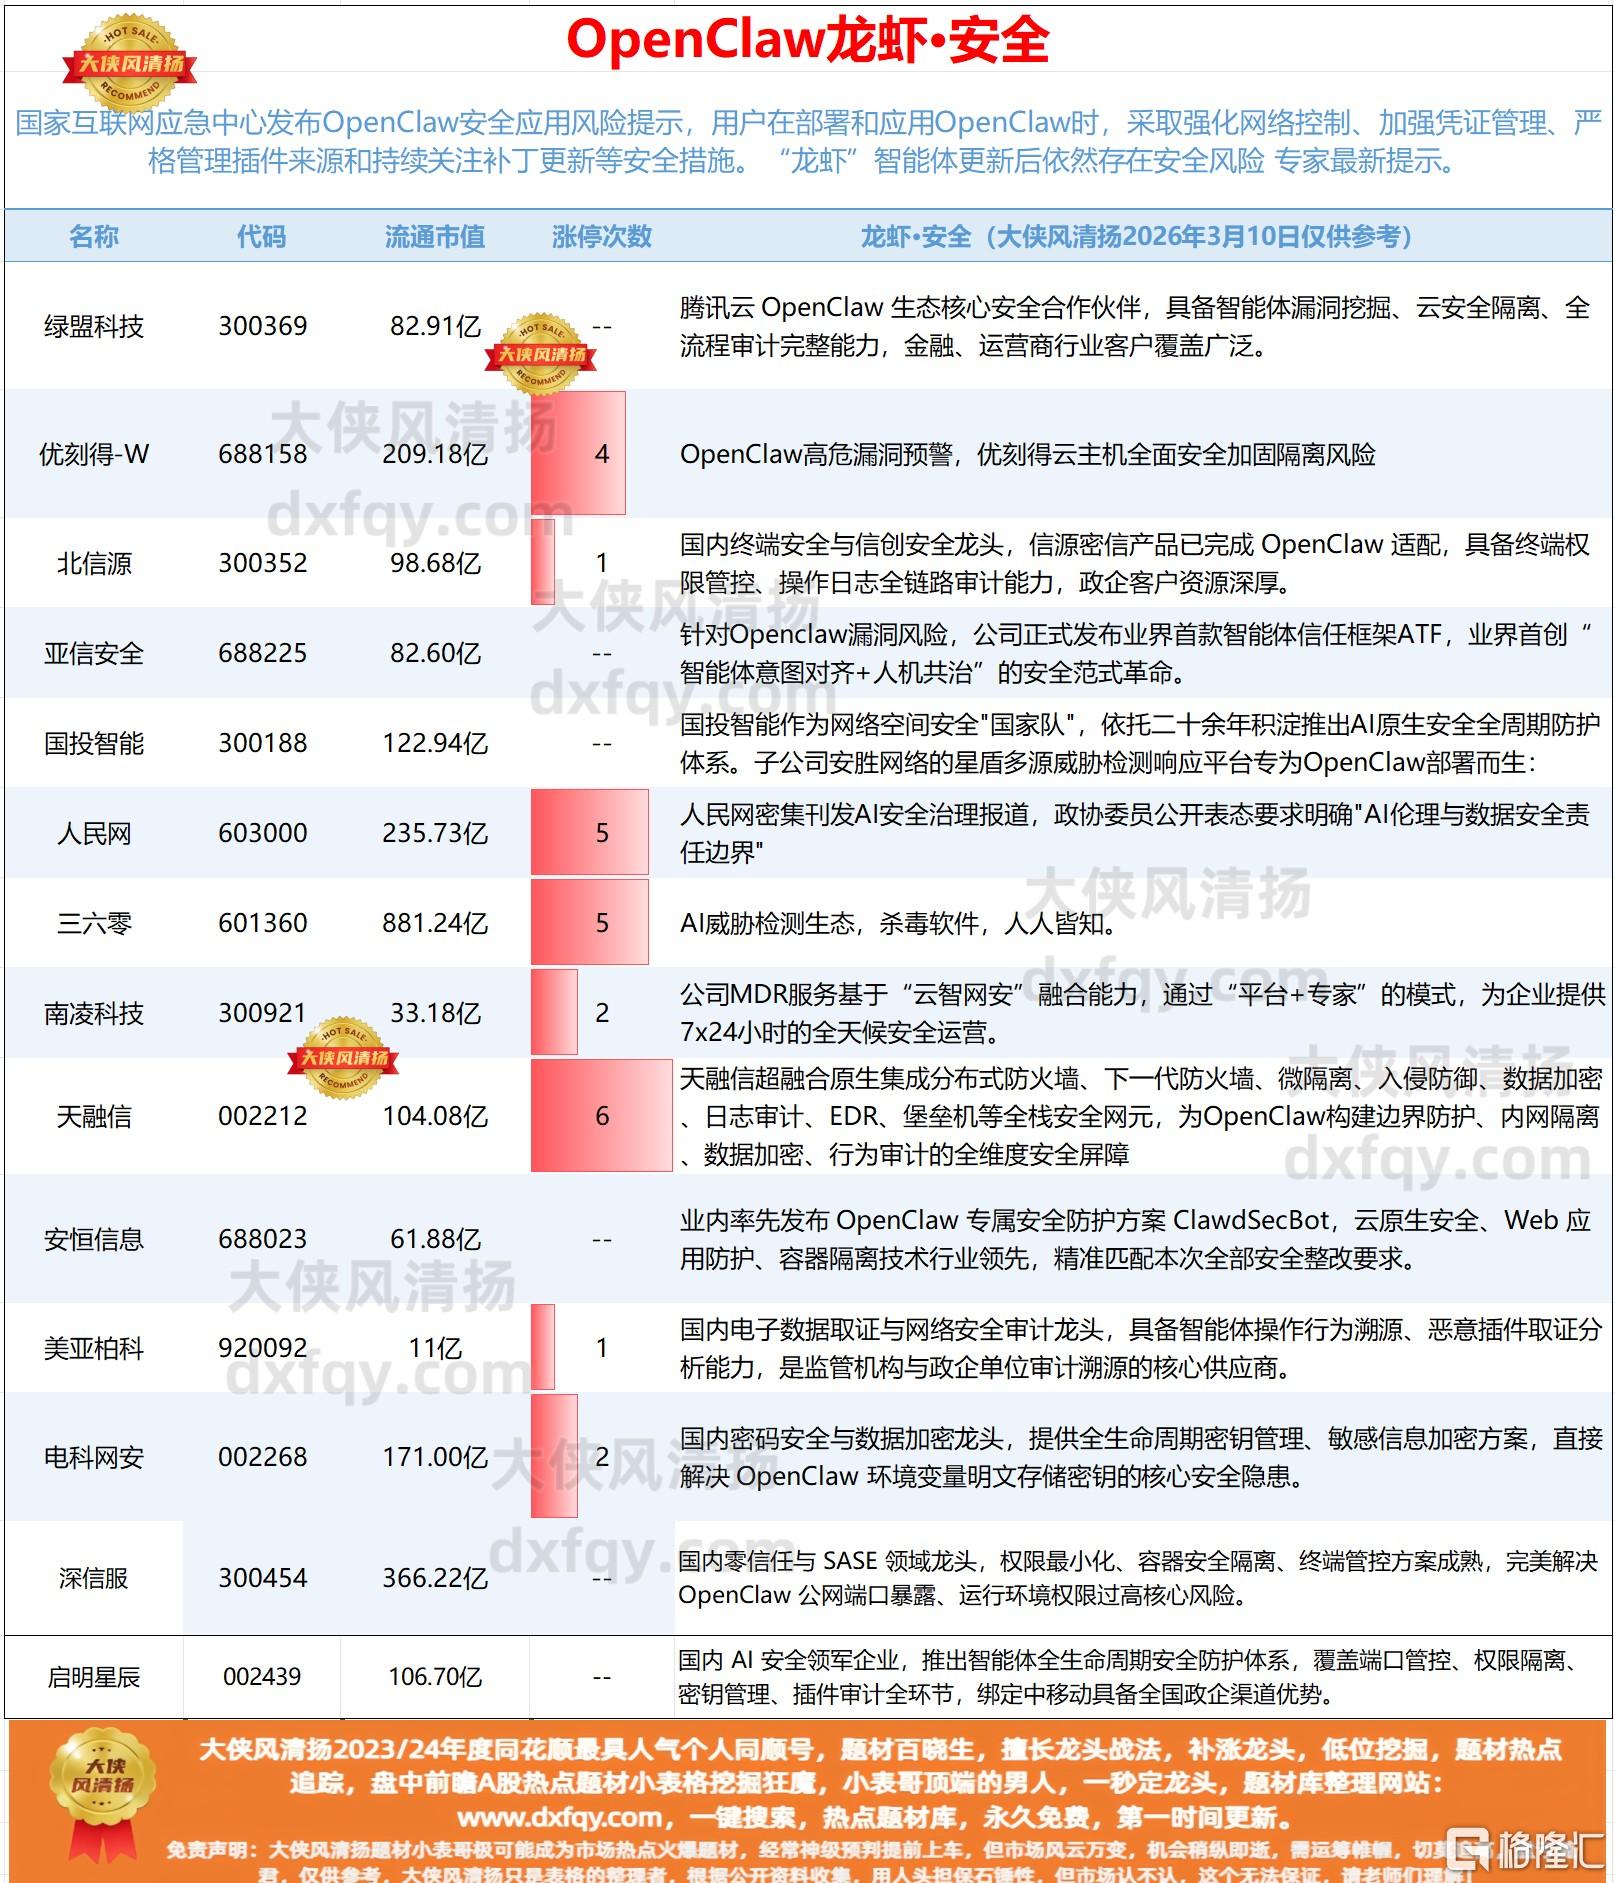Select stock code 603000
This screenshot has width=1615, height=1883.
click(263, 833)
